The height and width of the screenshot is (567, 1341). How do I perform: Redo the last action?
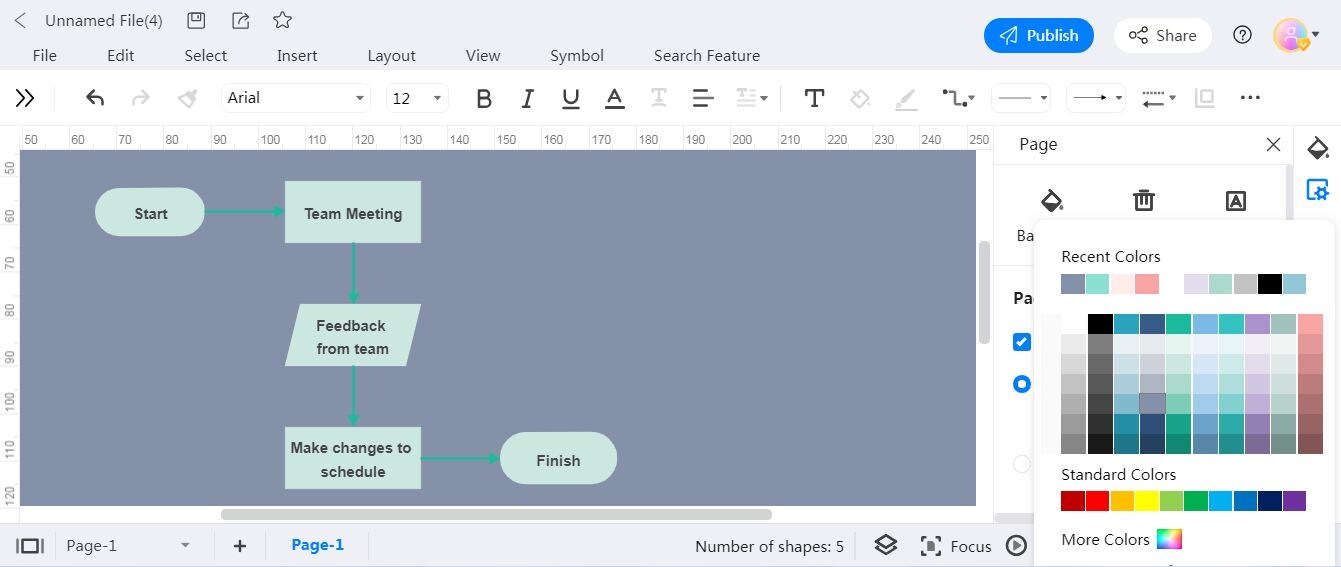pos(141,98)
